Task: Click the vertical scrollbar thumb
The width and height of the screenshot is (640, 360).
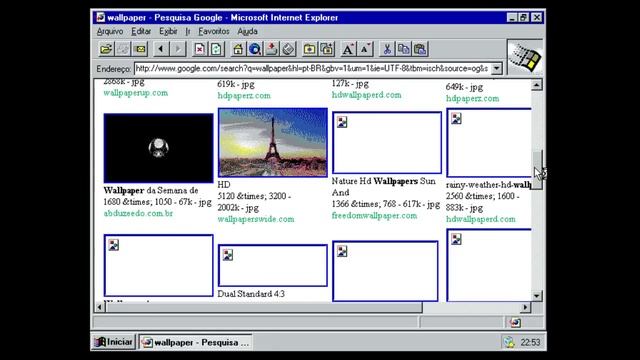Action: coord(537,170)
